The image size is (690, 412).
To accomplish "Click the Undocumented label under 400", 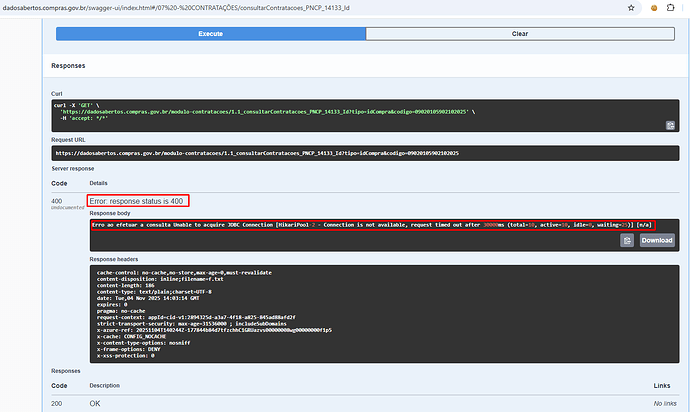I will [x=67, y=208].
